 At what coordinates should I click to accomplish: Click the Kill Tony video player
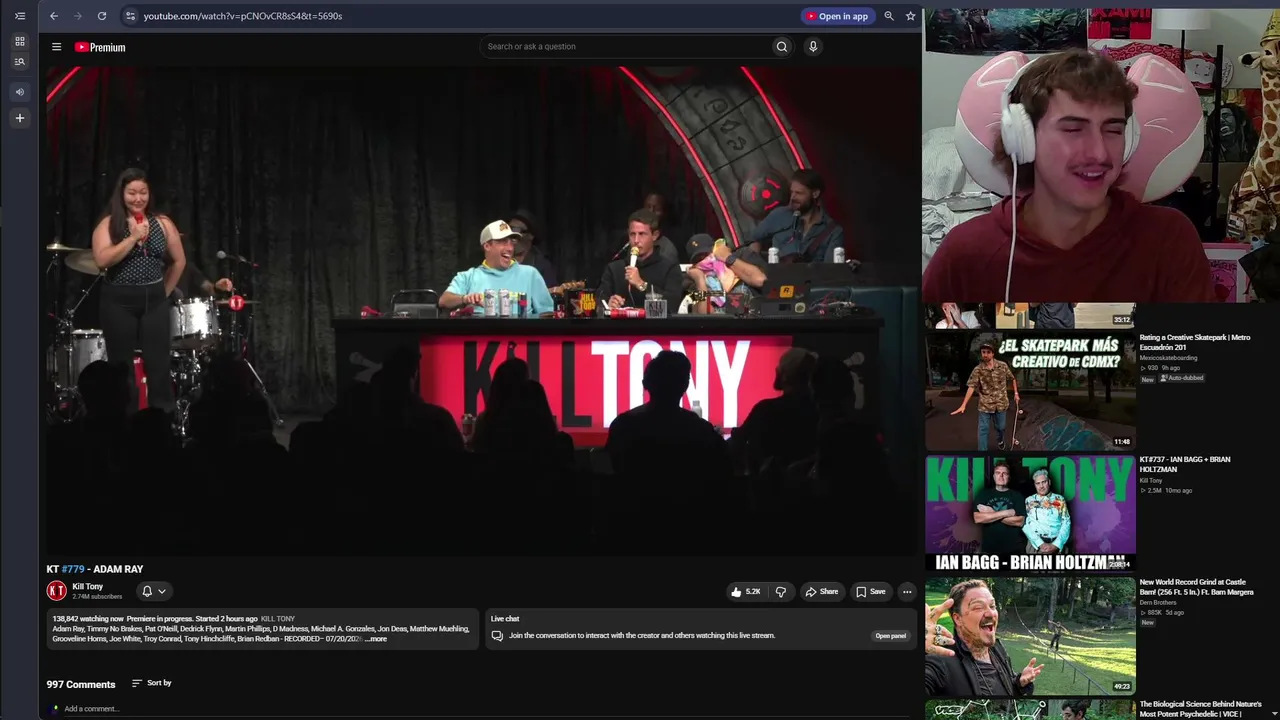click(480, 310)
